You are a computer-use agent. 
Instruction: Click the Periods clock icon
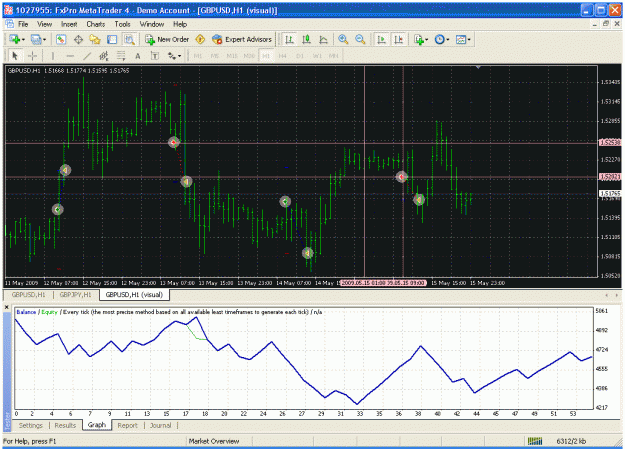pyautogui.click(x=440, y=39)
